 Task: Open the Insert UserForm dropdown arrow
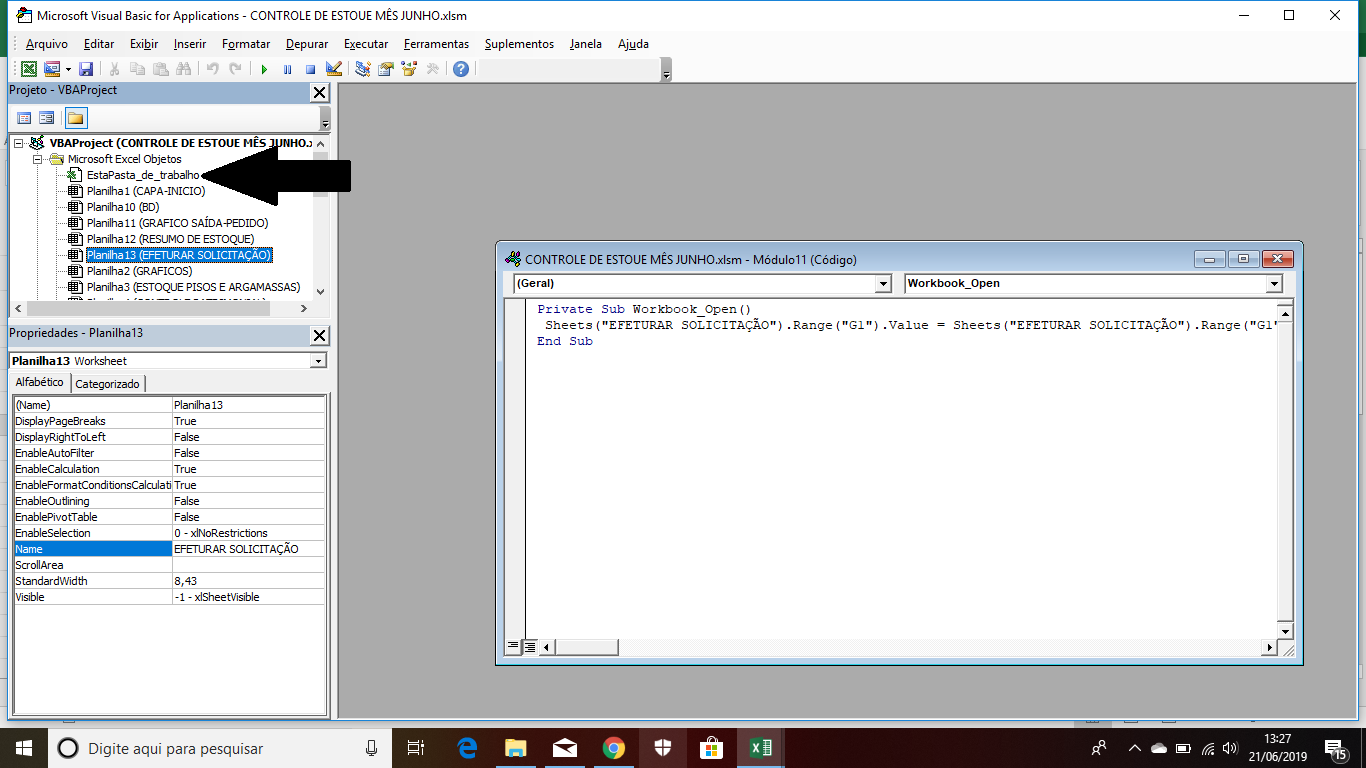click(68, 69)
